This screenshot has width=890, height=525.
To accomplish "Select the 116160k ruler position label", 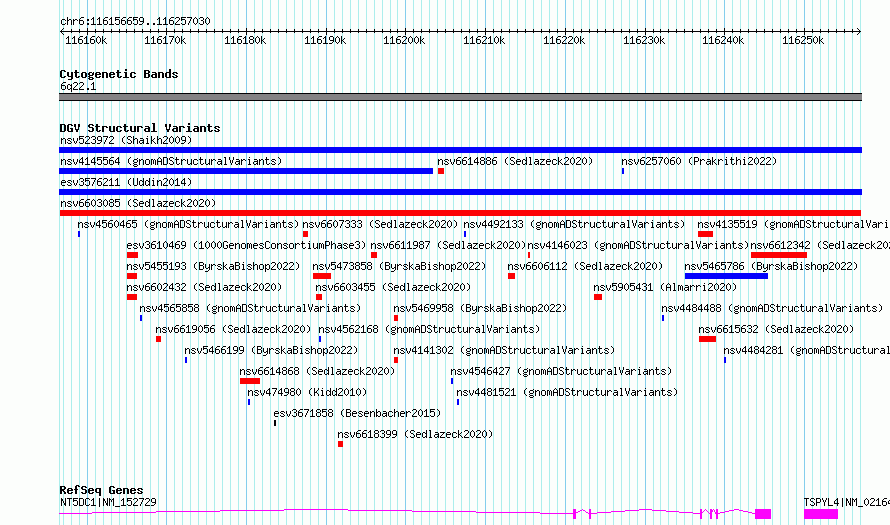I will click(86, 40).
